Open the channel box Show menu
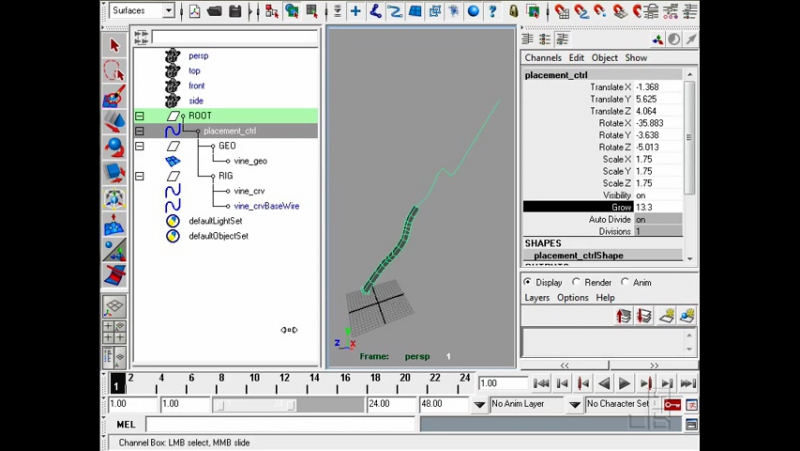The width and height of the screenshot is (800, 451). tap(636, 58)
